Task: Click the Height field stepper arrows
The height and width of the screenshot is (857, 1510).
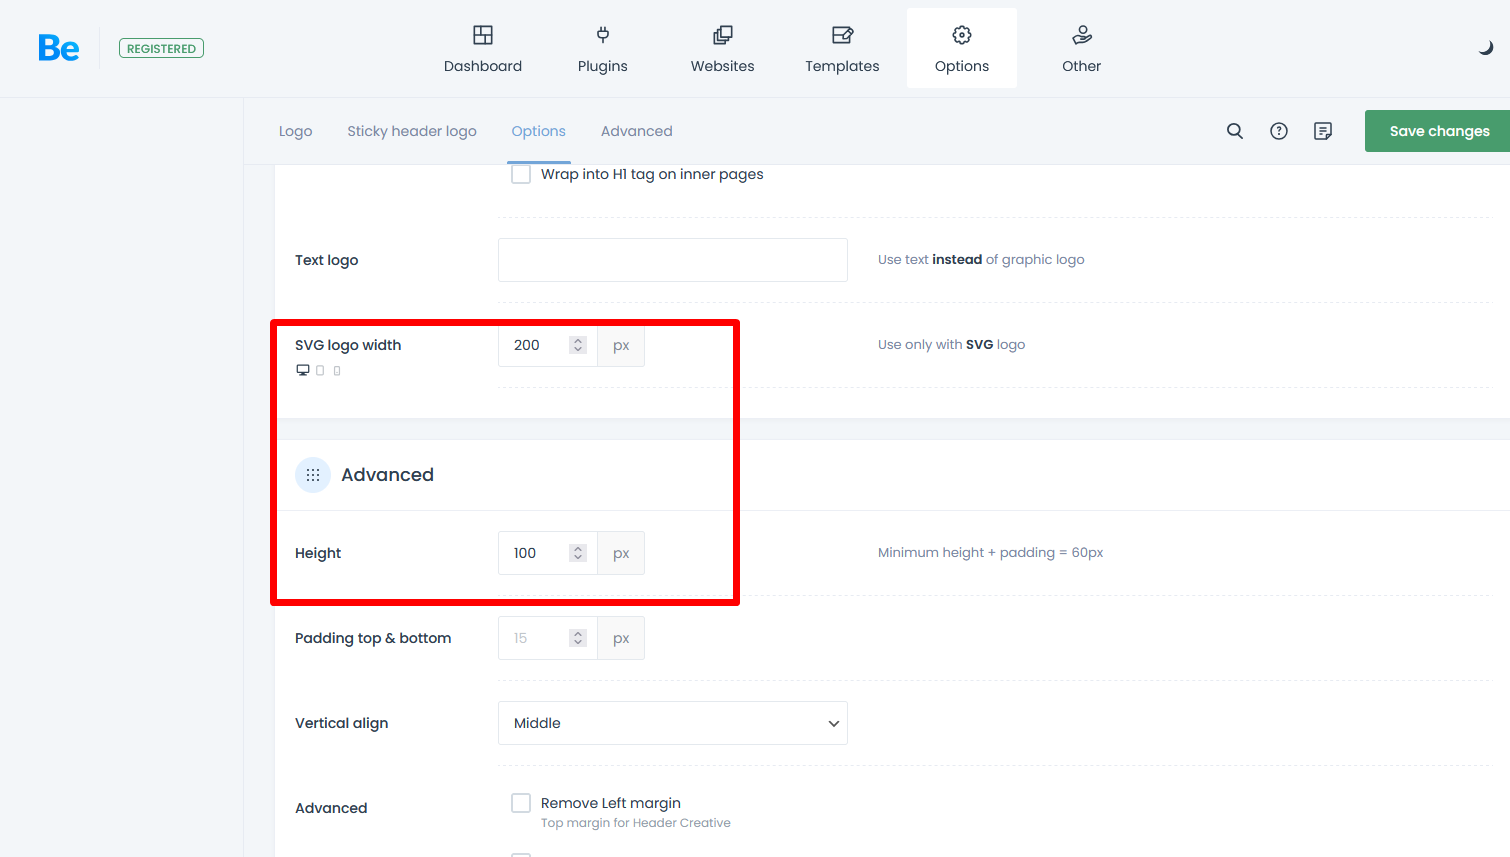Action: pos(578,553)
